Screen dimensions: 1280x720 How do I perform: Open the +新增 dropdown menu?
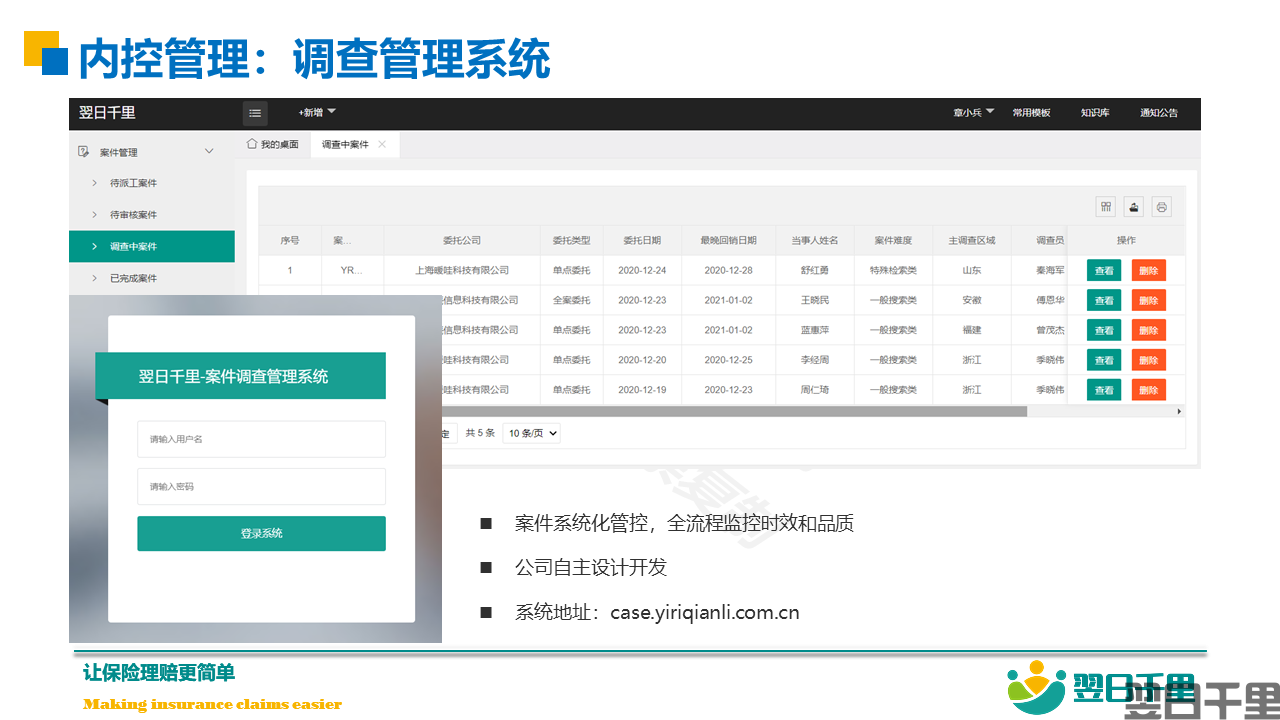(x=317, y=113)
